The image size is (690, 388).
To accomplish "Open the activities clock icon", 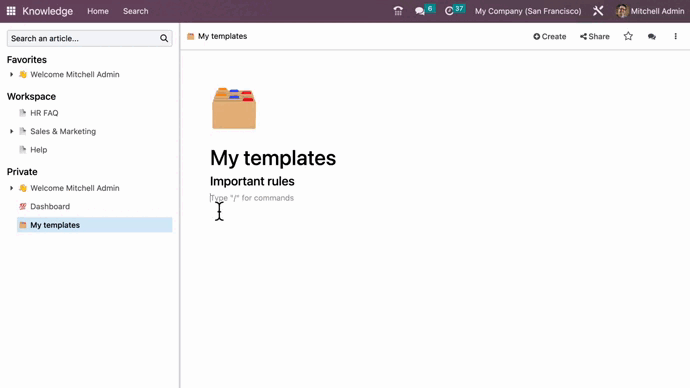I will (449, 11).
